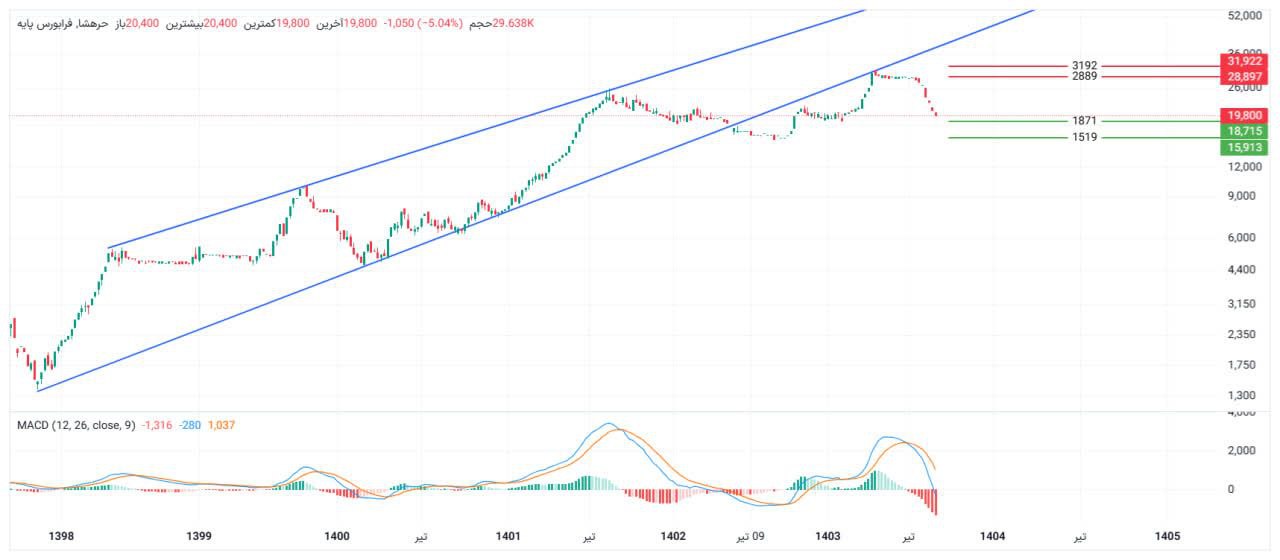Select the red 28,897 price tag
The image size is (1280, 560).
[1244, 77]
